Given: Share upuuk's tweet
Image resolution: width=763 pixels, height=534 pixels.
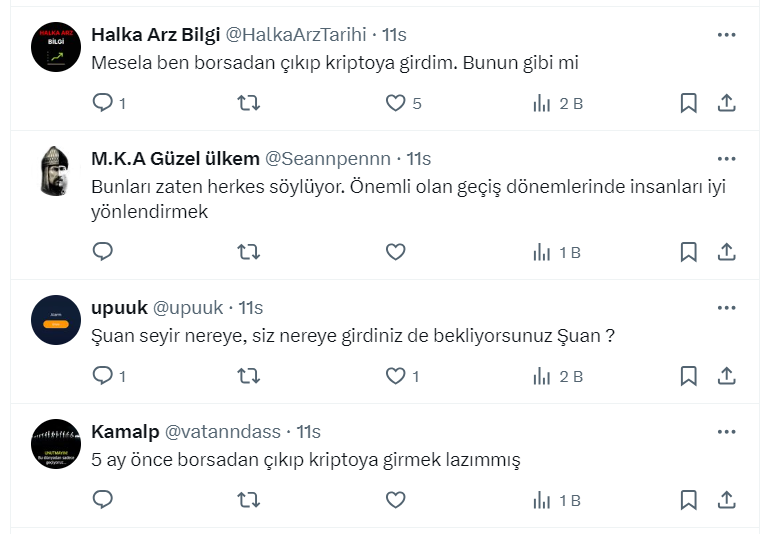Looking at the screenshot, I should [727, 376].
